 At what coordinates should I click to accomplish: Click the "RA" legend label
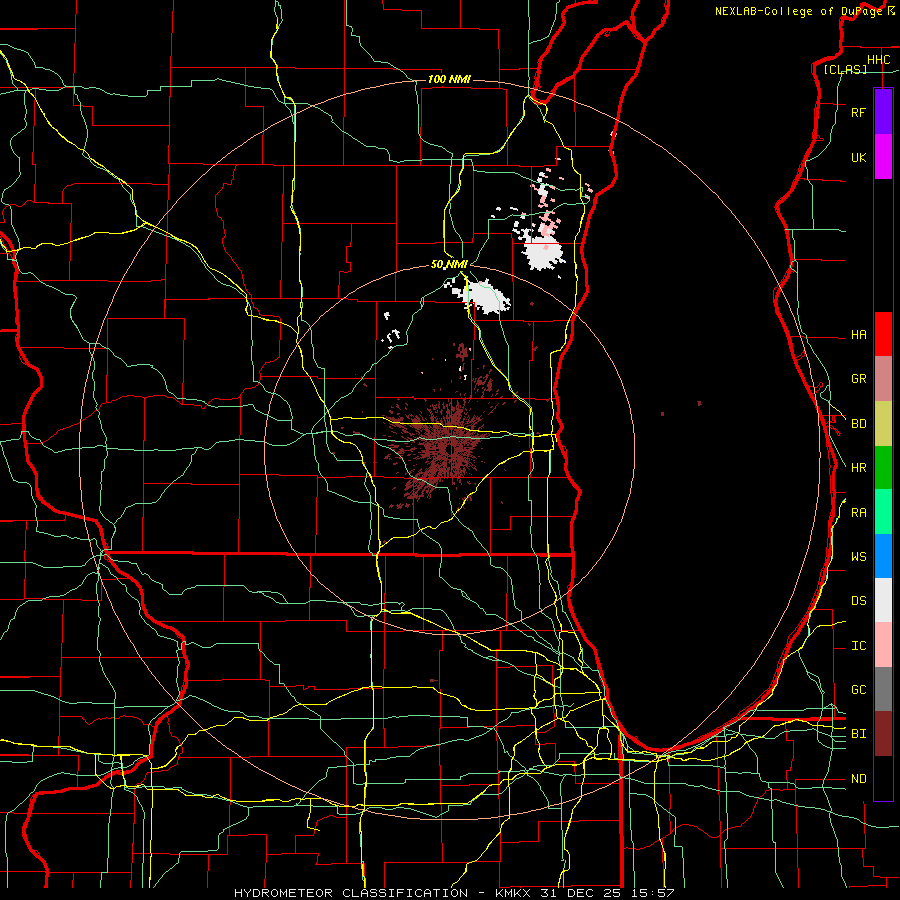[x=858, y=513]
